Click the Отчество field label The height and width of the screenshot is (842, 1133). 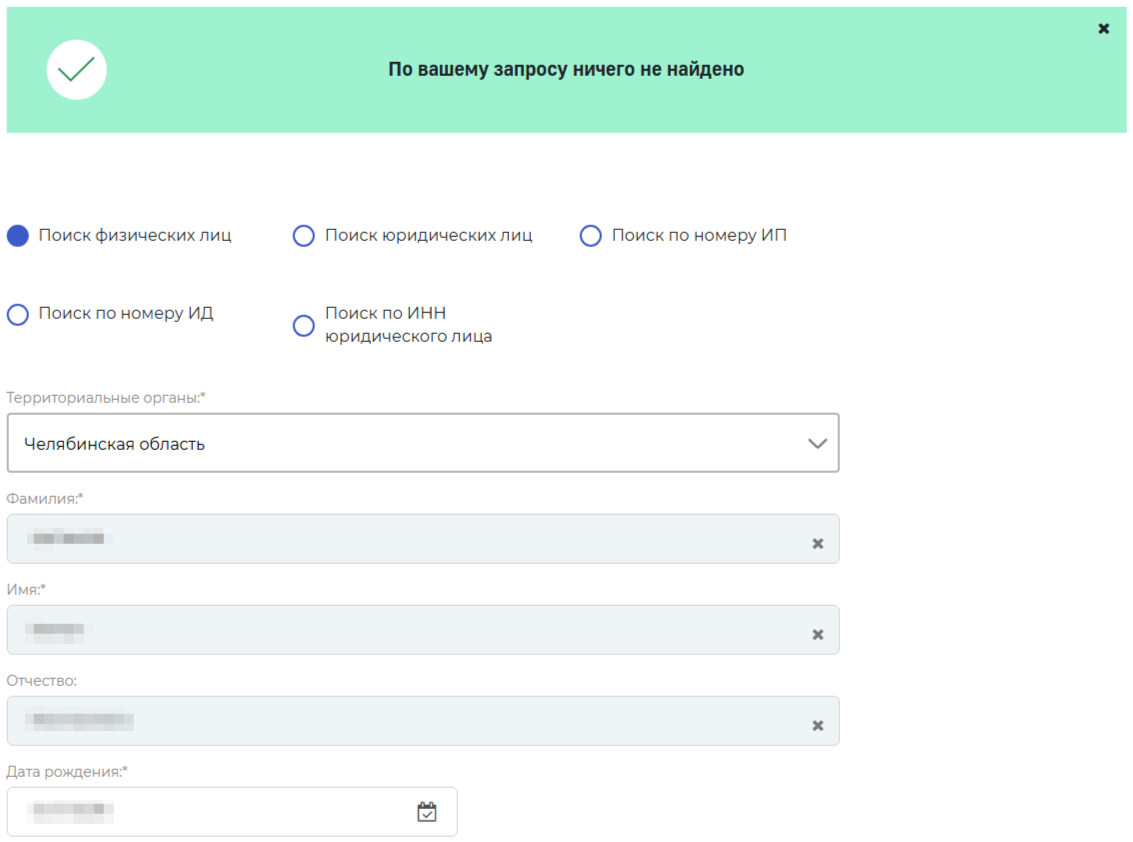coord(42,681)
